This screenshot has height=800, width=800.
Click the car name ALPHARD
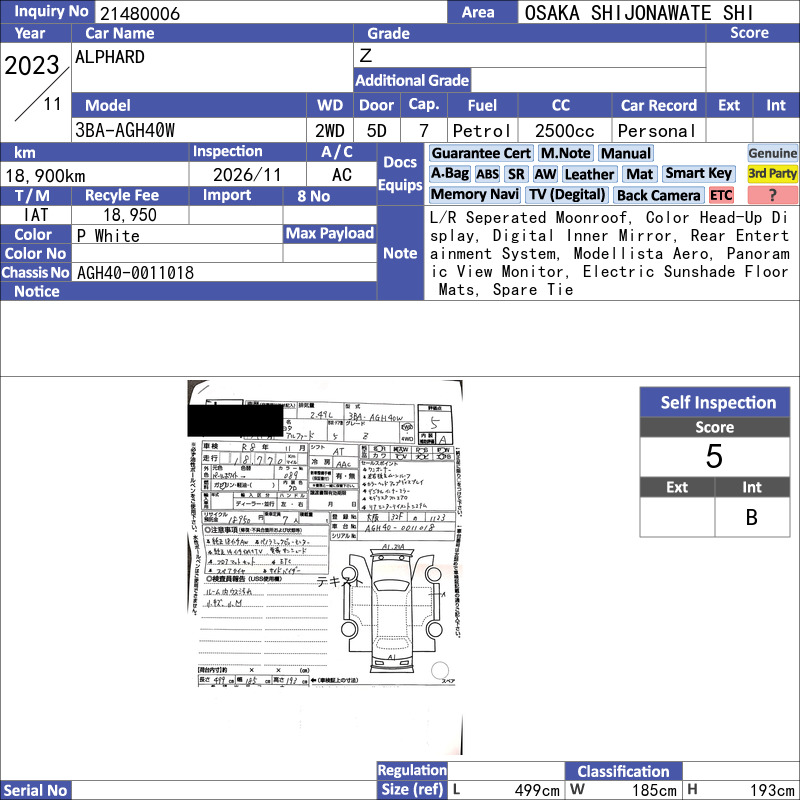tap(110, 57)
